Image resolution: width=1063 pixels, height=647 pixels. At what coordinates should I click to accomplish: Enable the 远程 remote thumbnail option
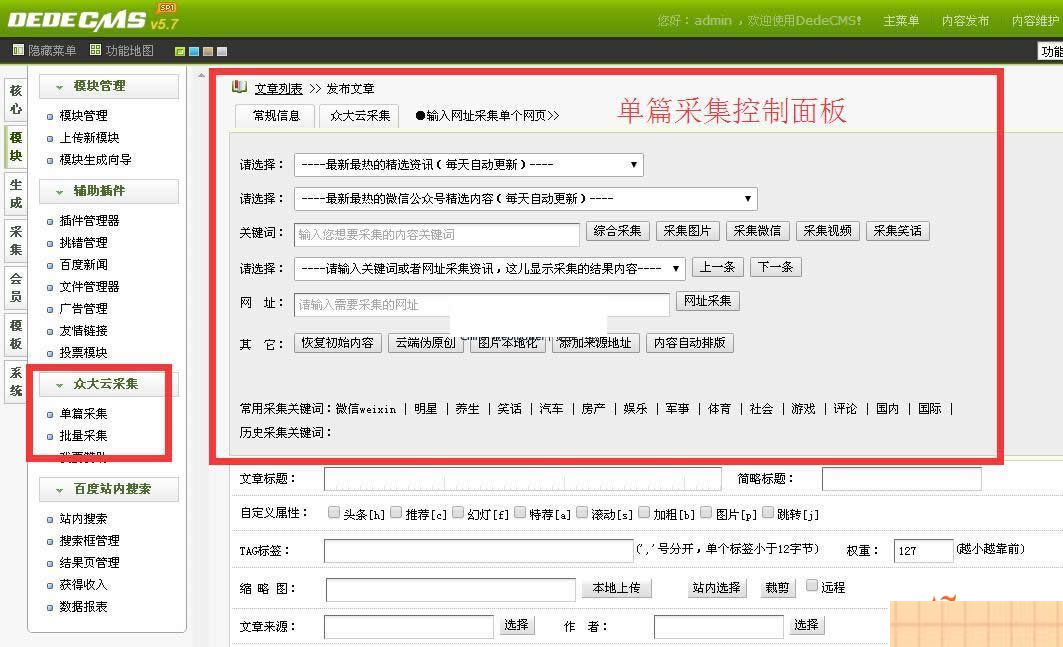(810, 588)
